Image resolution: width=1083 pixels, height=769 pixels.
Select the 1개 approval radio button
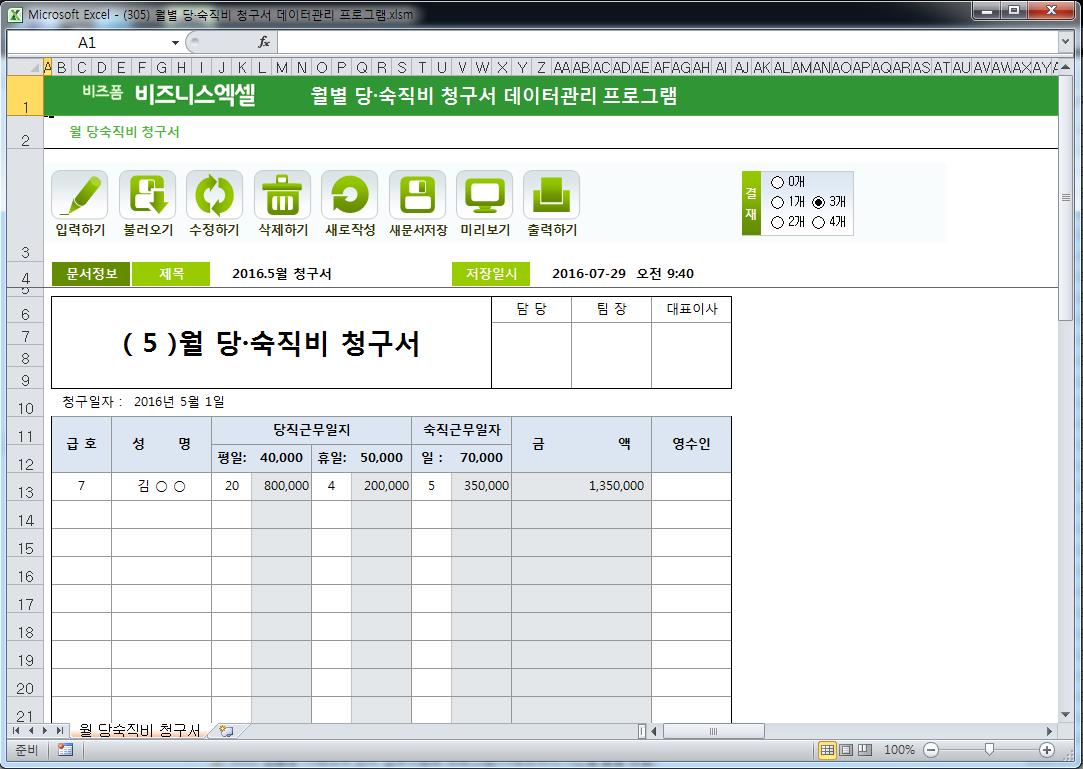point(778,202)
